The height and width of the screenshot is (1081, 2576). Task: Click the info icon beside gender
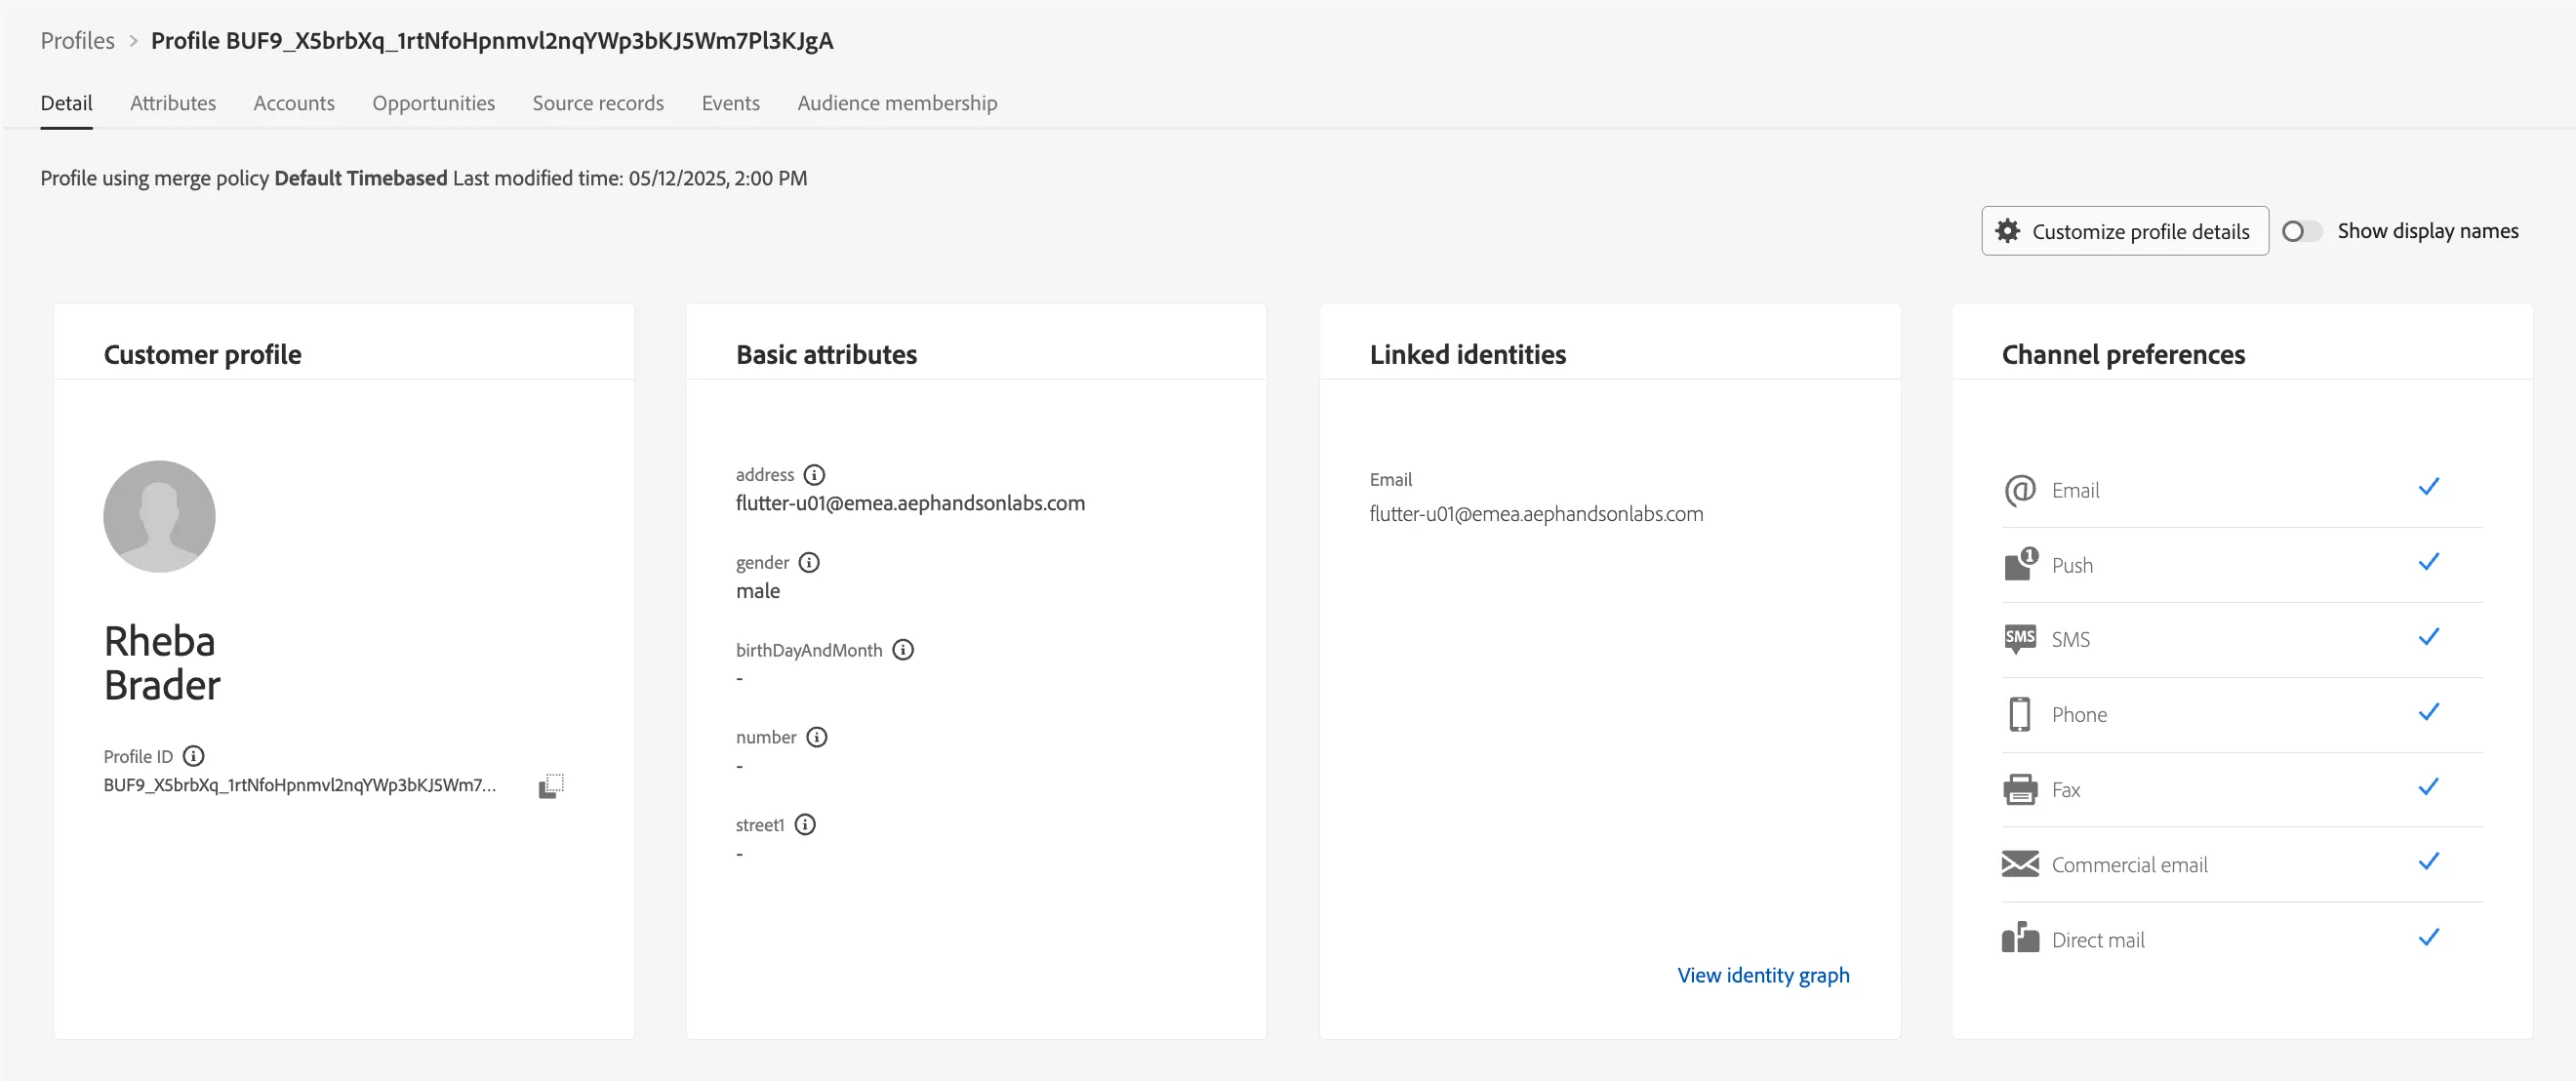click(809, 563)
